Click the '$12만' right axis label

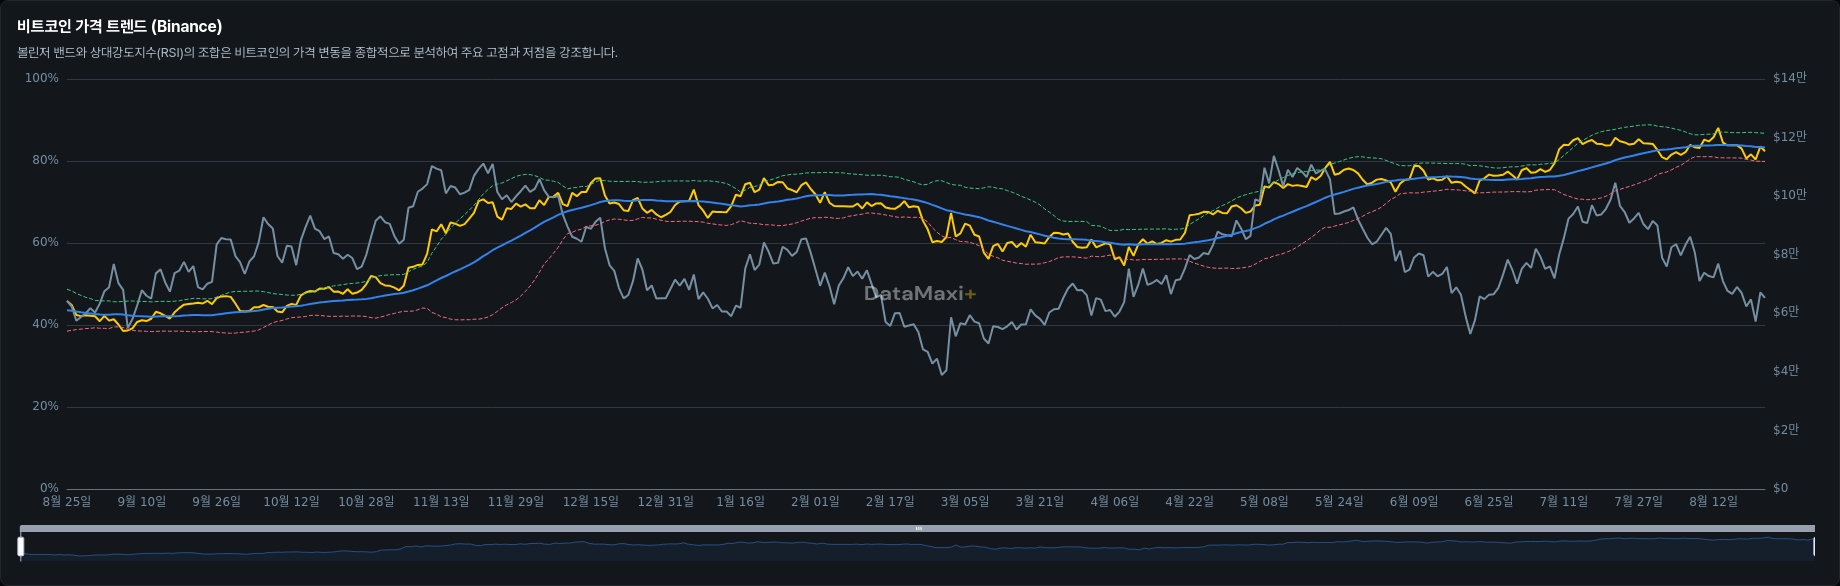(x=1789, y=137)
